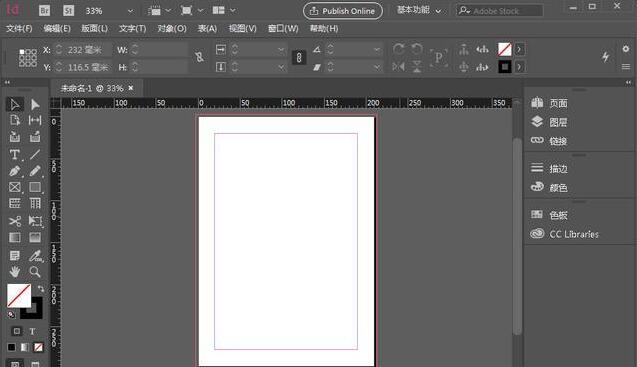Open the 页面 panel

(549, 103)
